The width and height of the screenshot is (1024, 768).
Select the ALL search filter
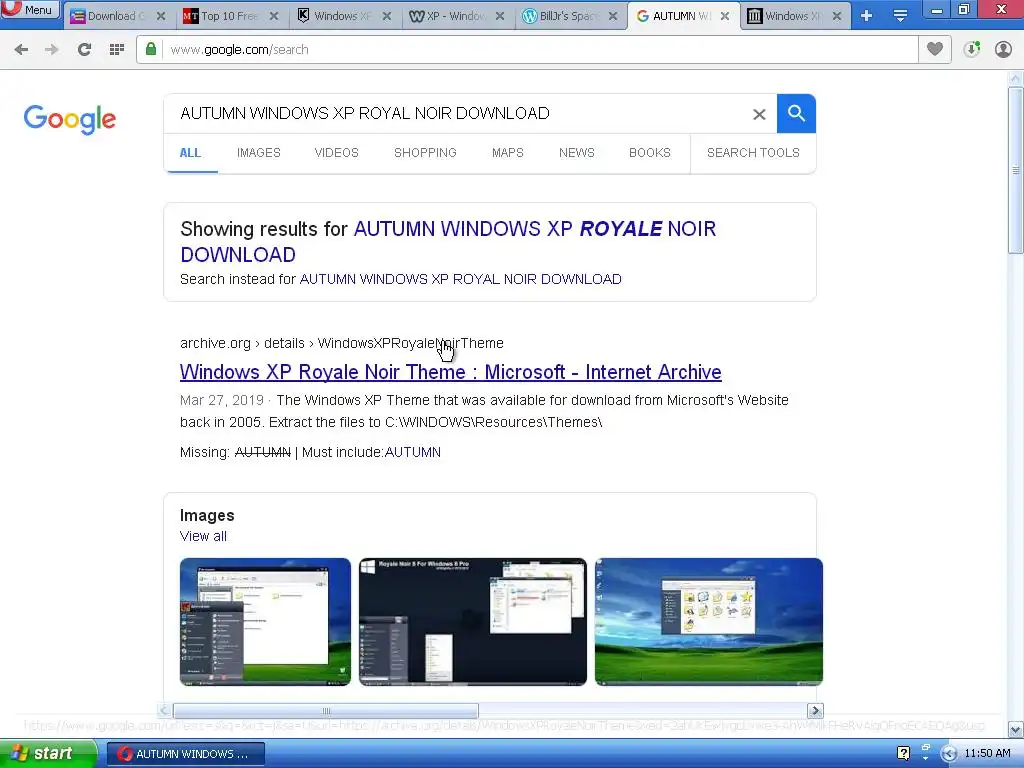[190, 153]
